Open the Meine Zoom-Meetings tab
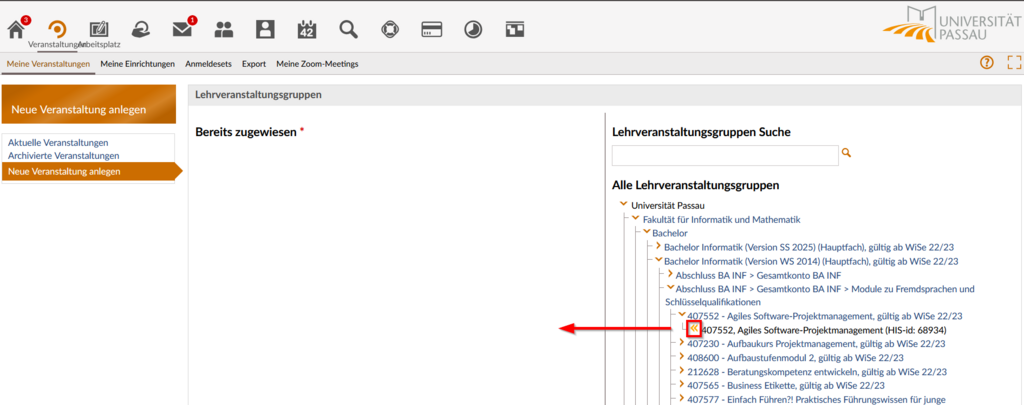 point(317,64)
